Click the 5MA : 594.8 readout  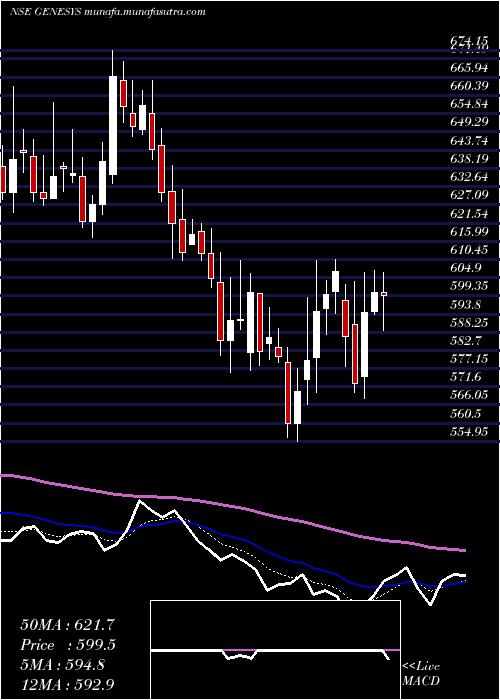pyautogui.click(x=63, y=666)
